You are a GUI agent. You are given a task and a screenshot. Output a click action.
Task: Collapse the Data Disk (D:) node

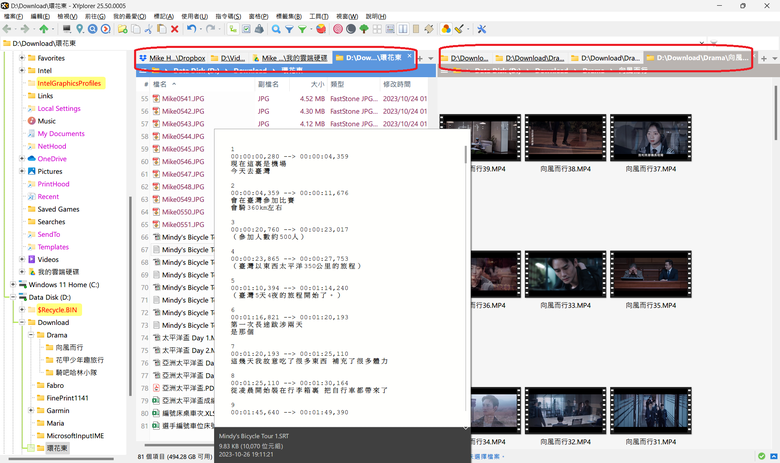12,297
